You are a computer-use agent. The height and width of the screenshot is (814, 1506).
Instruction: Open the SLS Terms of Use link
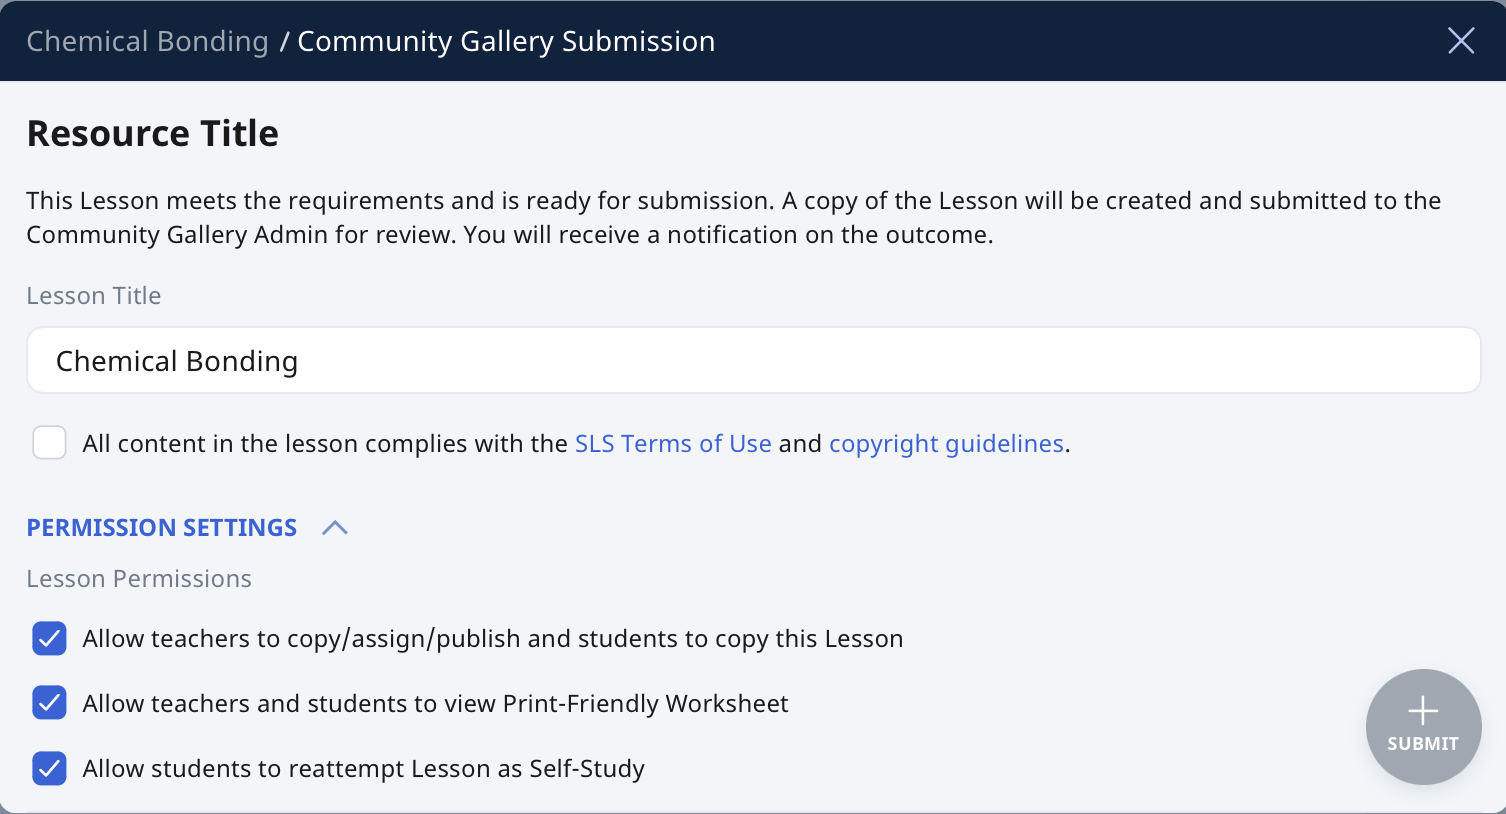click(x=673, y=443)
